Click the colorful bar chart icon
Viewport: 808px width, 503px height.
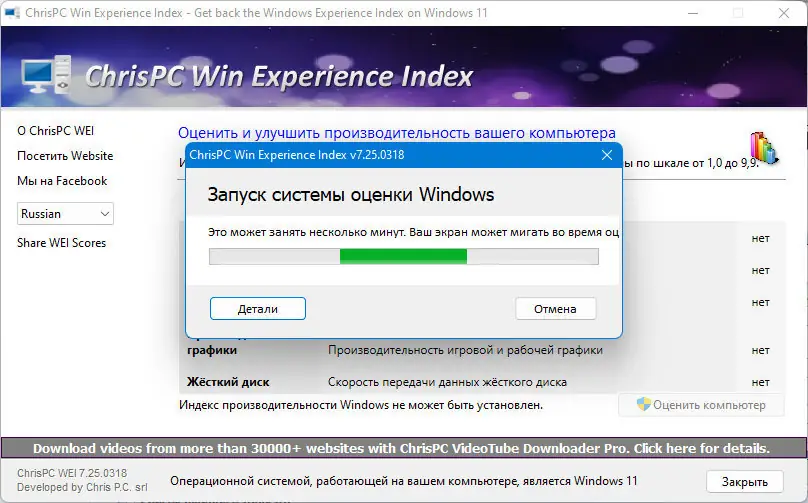pyautogui.click(x=764, y=148)
